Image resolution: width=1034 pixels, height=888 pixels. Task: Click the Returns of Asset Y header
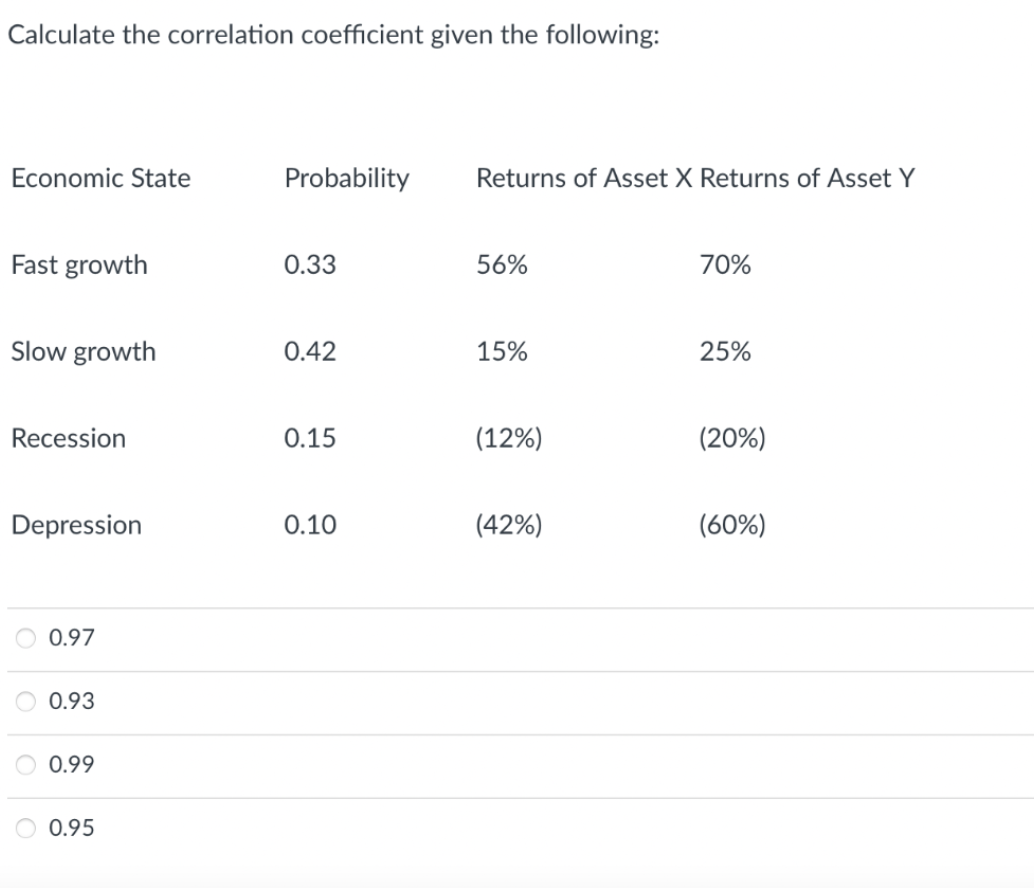pos(806,179)
